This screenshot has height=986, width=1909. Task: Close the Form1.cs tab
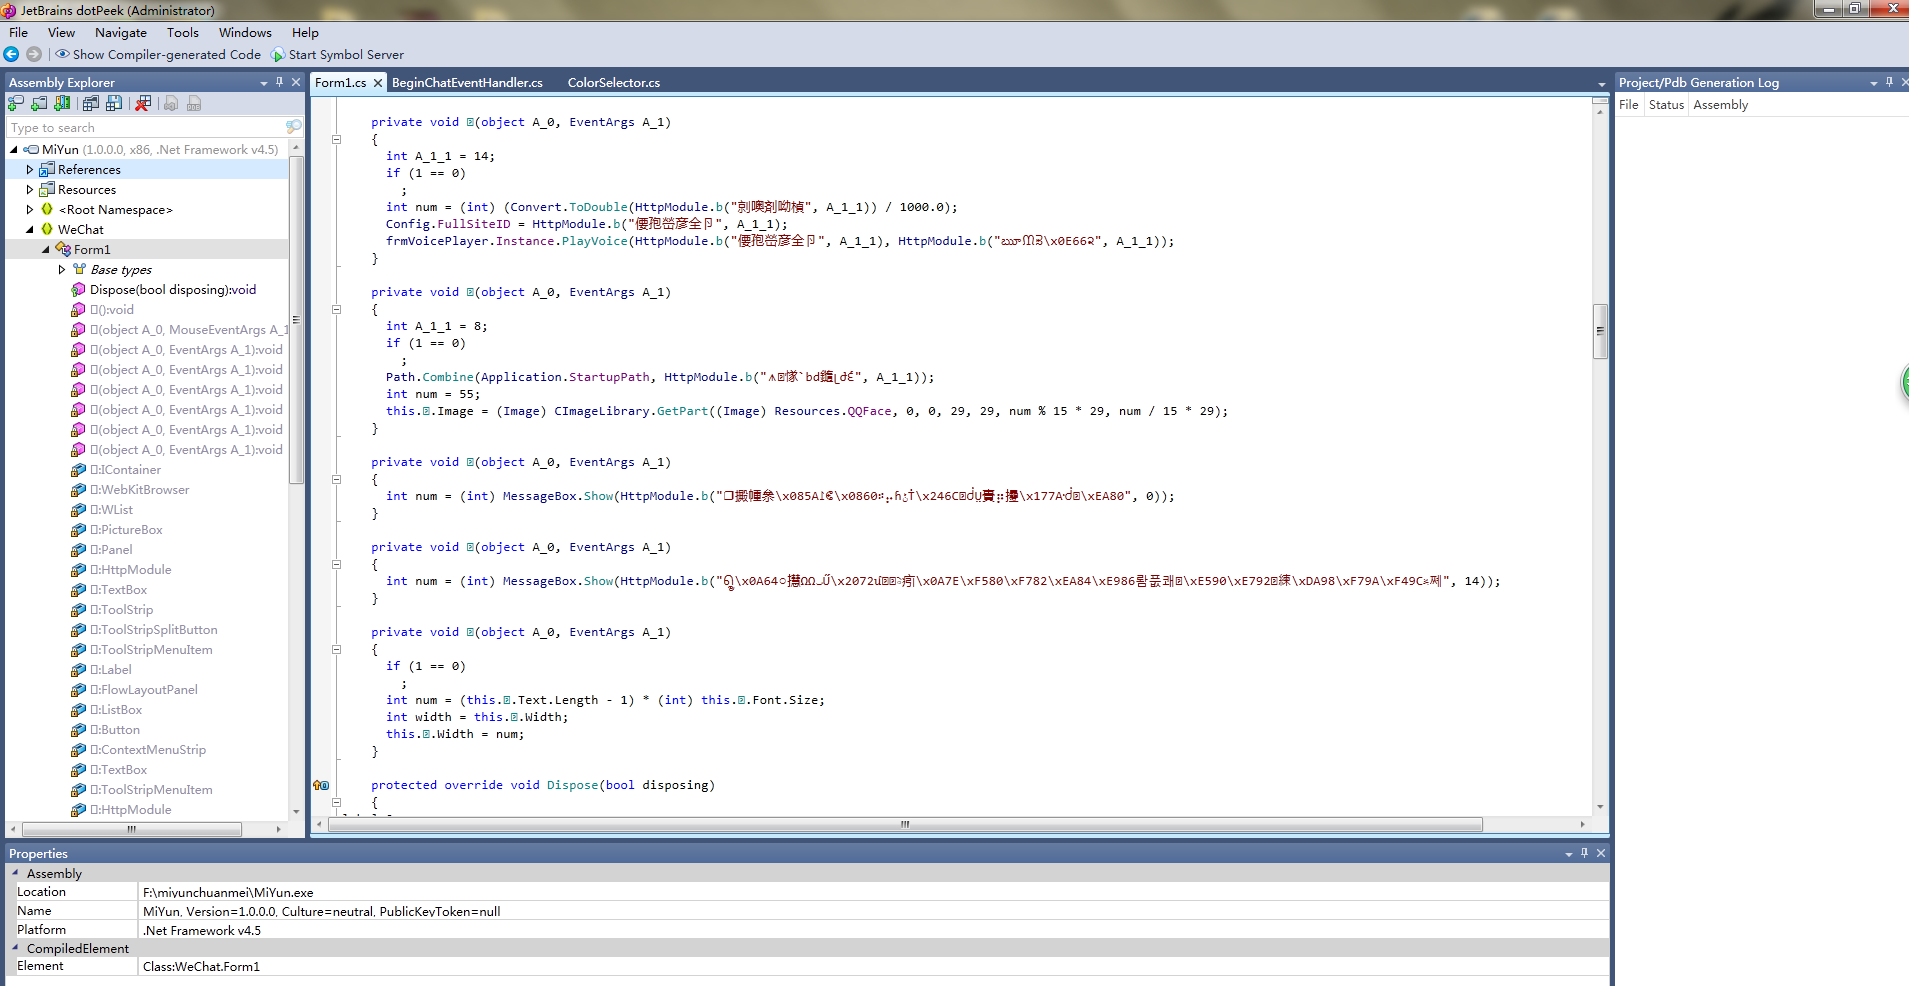coord(378,83)
